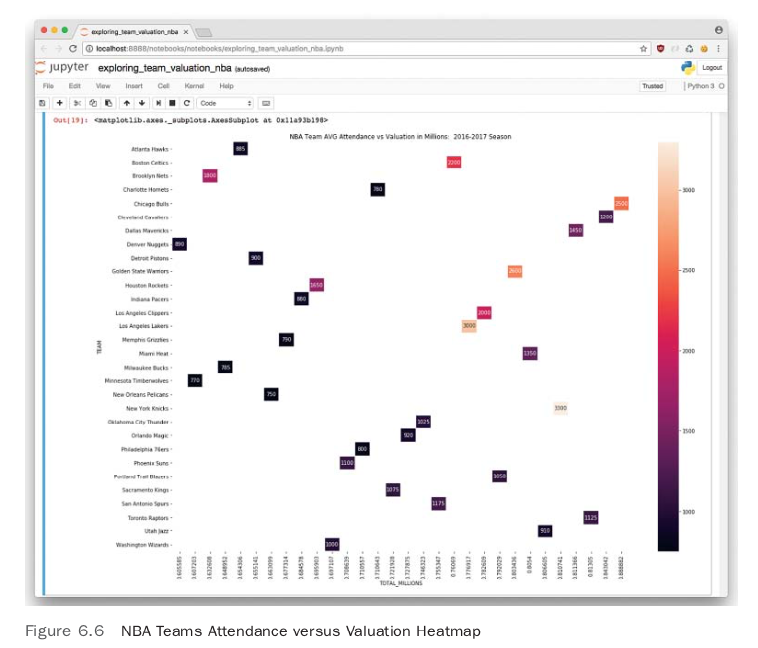Interrupt kernel with the stop icon
This screenshot has height=648, width=758.
(x=172, y=103)
